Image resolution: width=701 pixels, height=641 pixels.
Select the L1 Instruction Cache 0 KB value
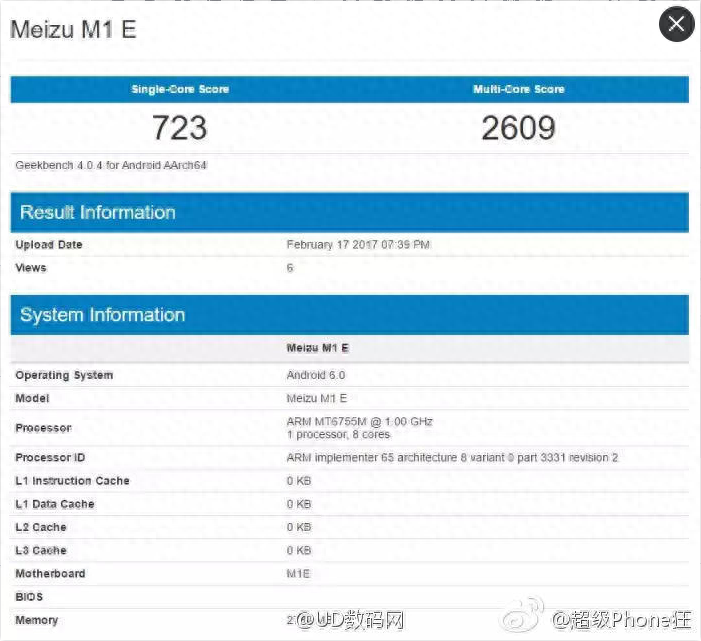pos(299,481)
